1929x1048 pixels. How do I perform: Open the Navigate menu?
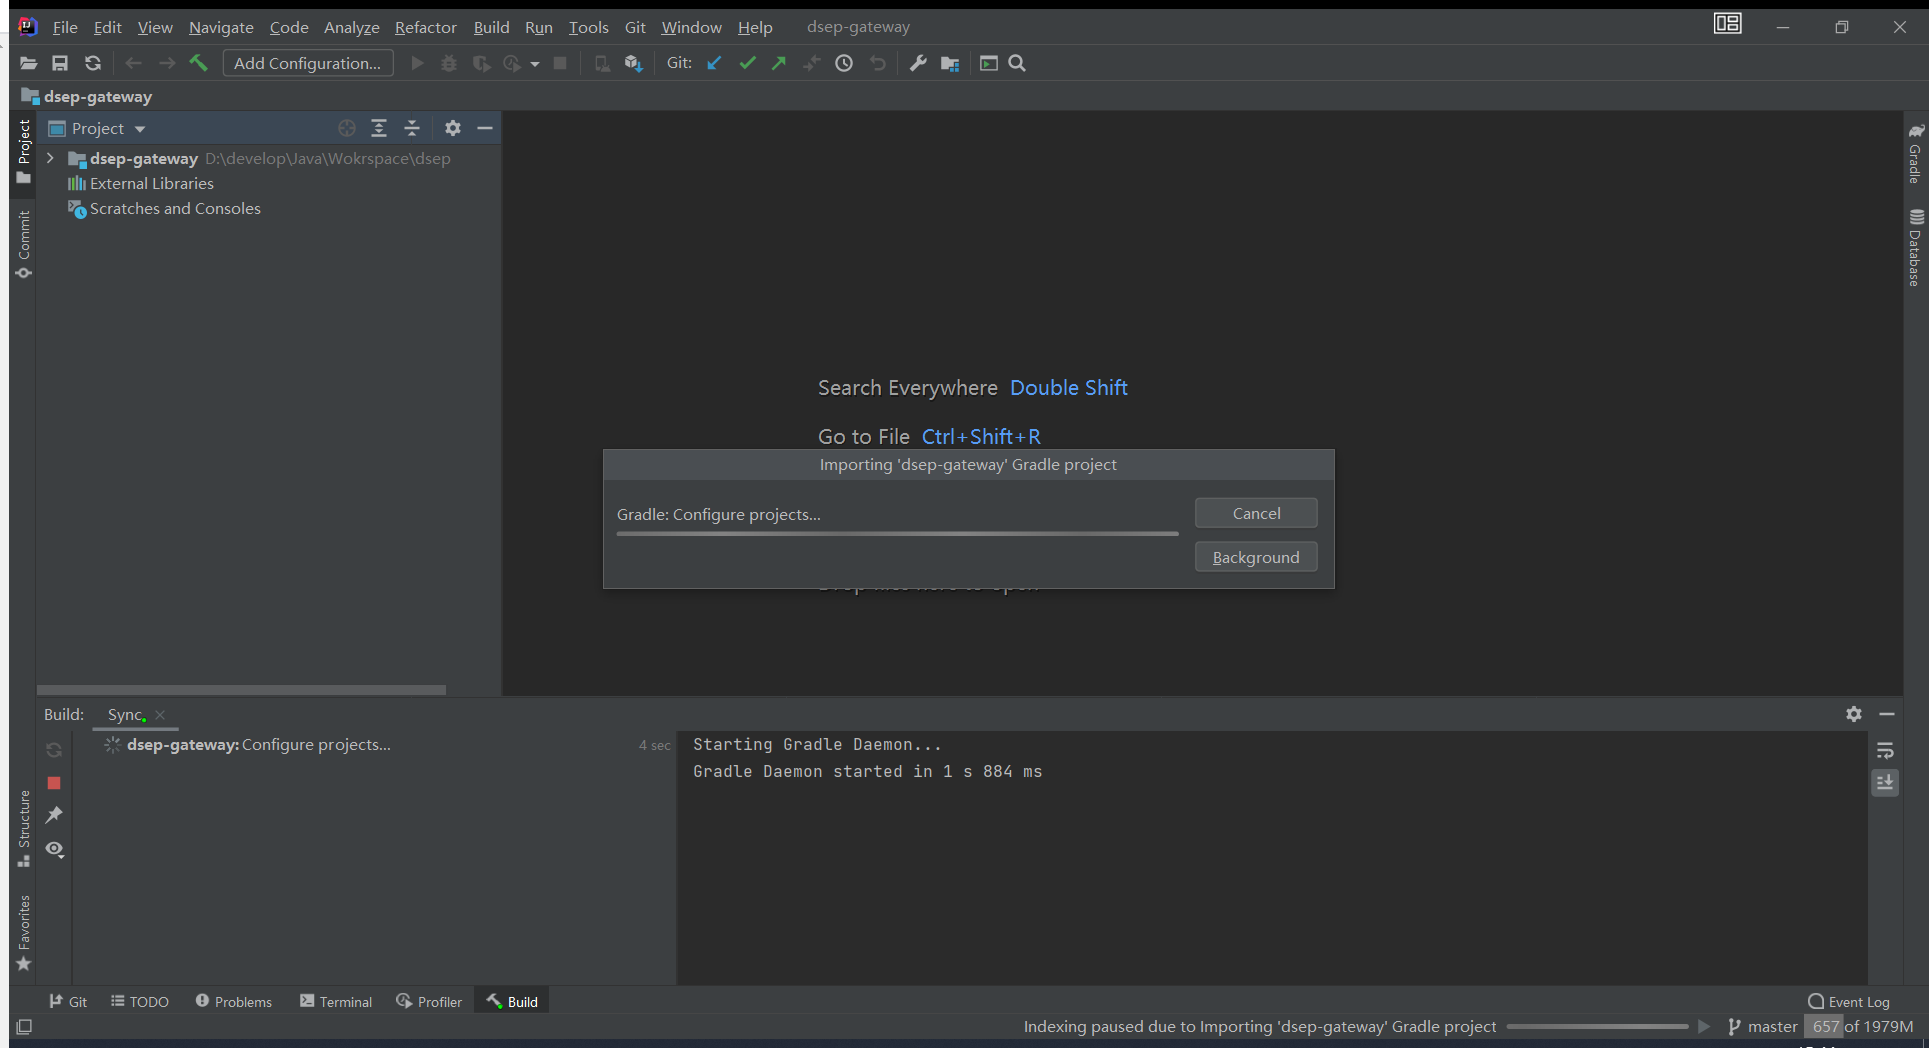pyautogui.click(x=221, y=27)
